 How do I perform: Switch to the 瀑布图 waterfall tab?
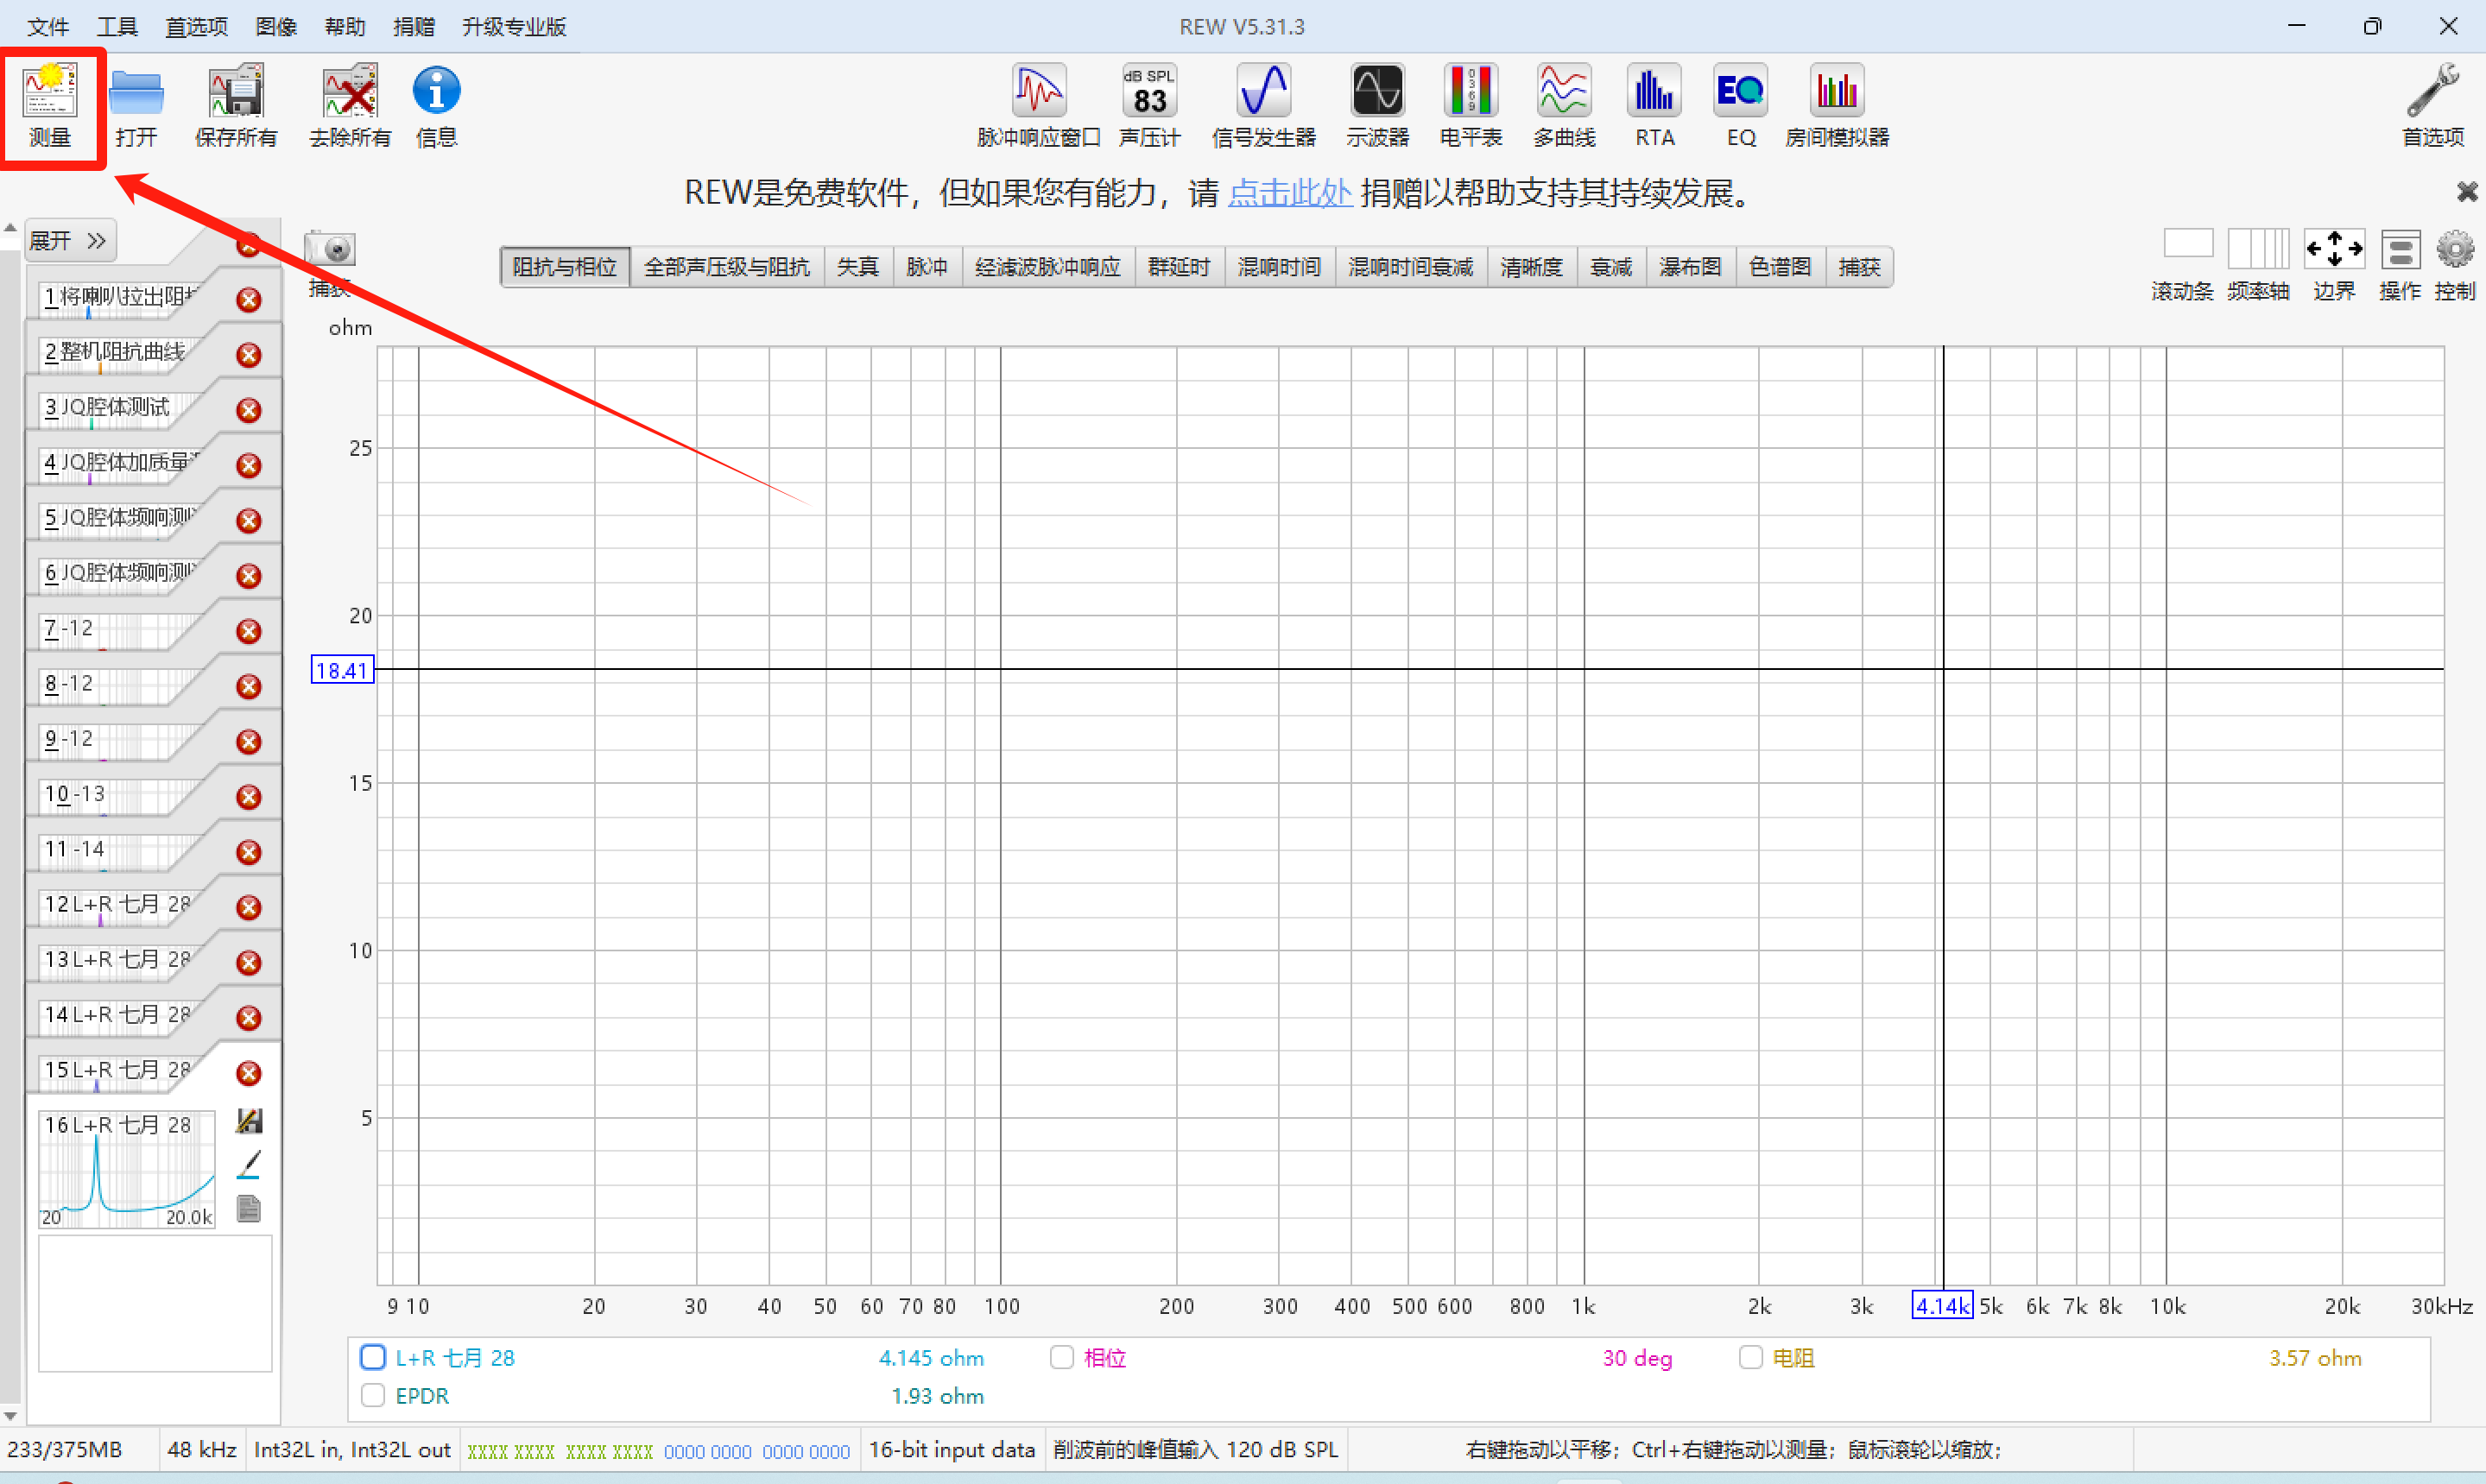[1690, 267]
